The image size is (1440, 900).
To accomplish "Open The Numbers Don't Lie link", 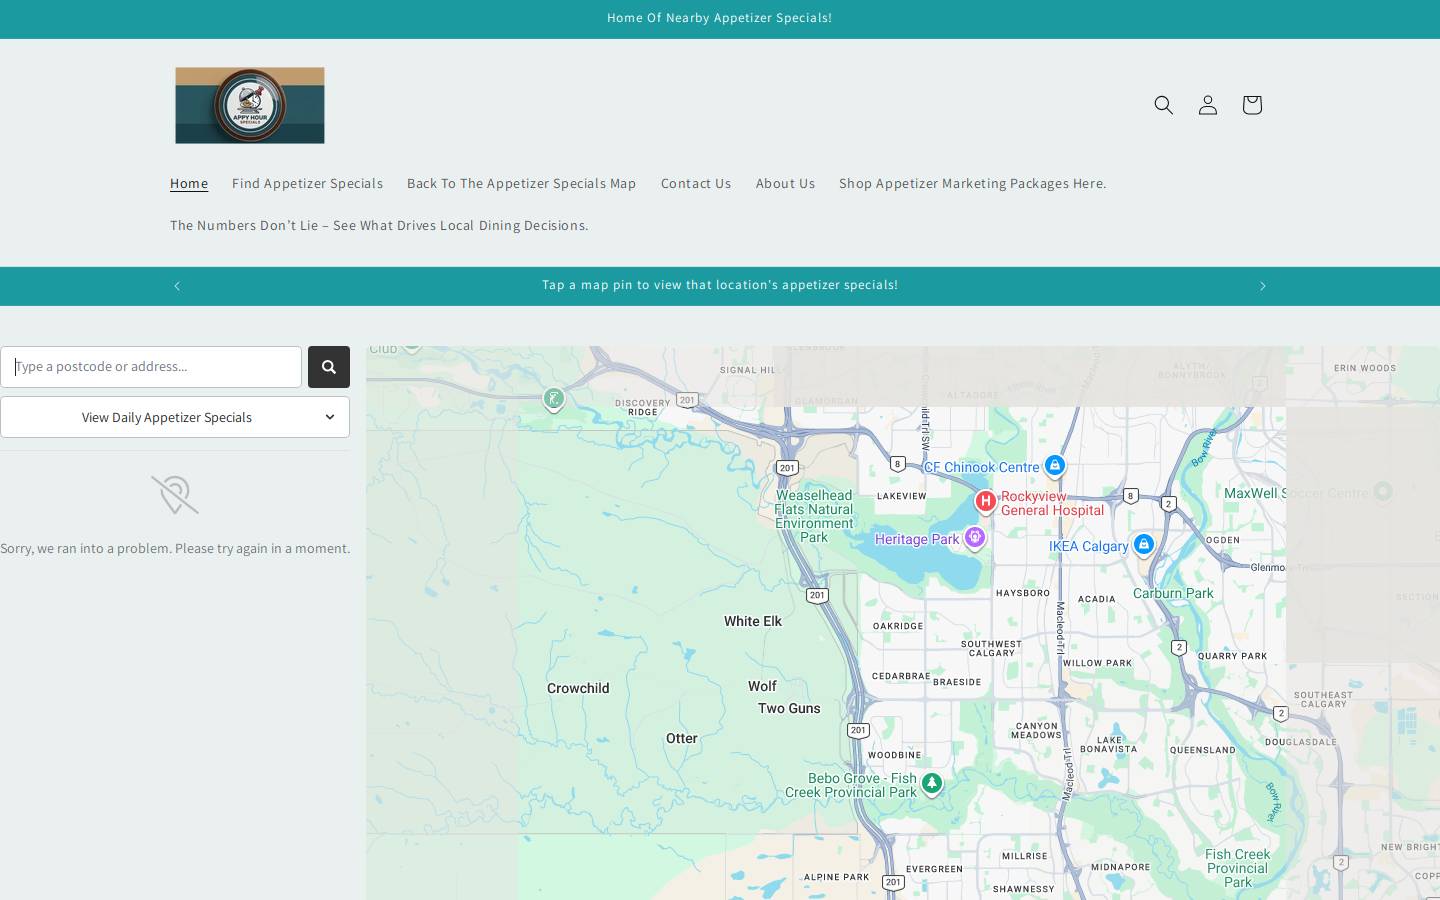I will click(x=379, y=225).
